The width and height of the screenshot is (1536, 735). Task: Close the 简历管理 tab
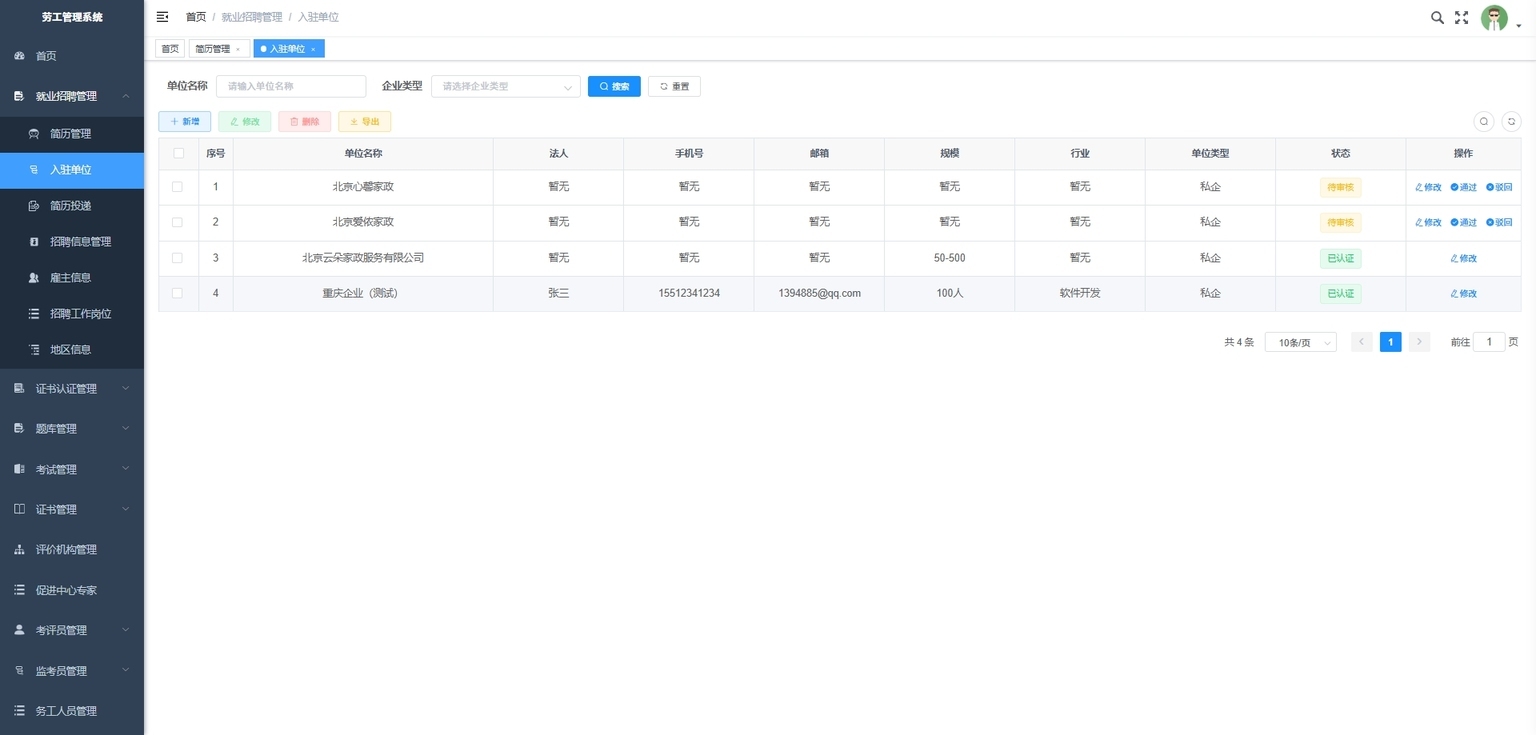(238, 49)
